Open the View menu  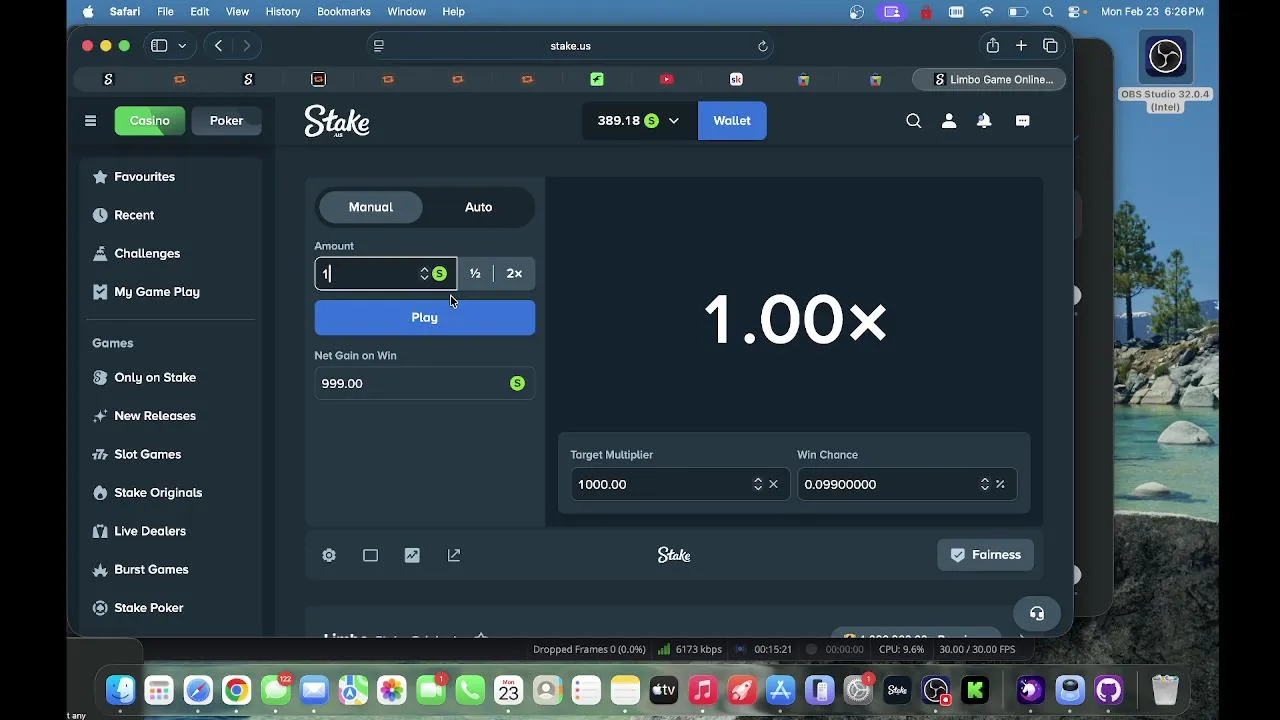[237, 12]
